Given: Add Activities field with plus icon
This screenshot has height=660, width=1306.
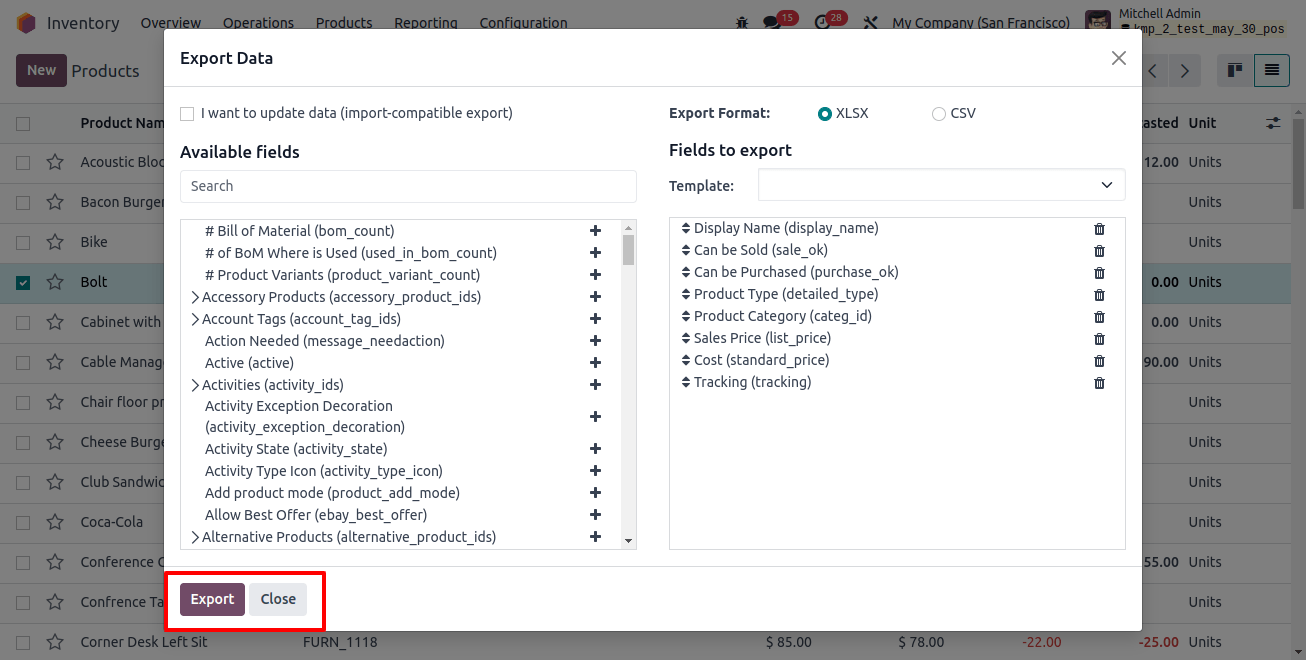Looking at the screenshot, I should pos(595,385).
